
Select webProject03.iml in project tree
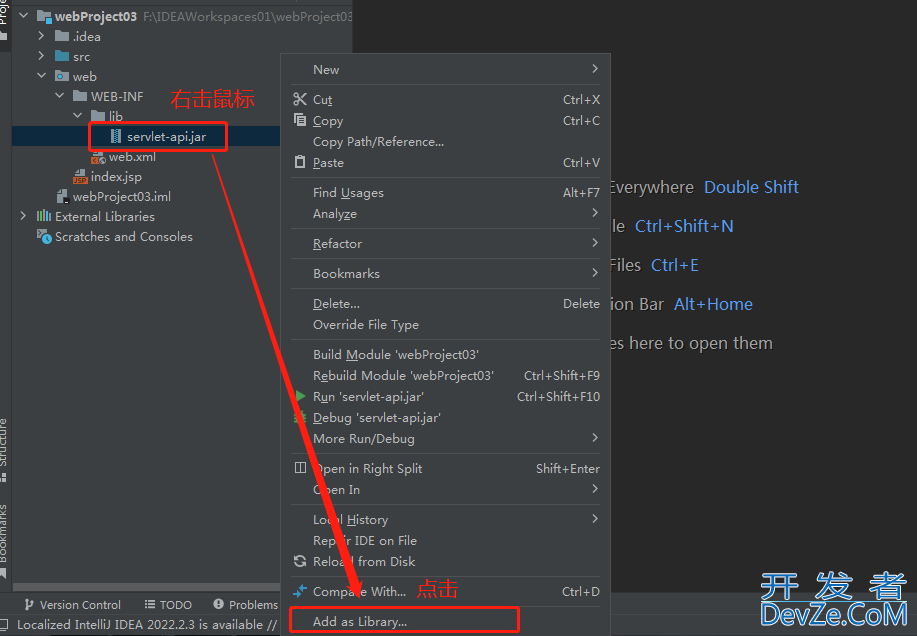[122, 196]
